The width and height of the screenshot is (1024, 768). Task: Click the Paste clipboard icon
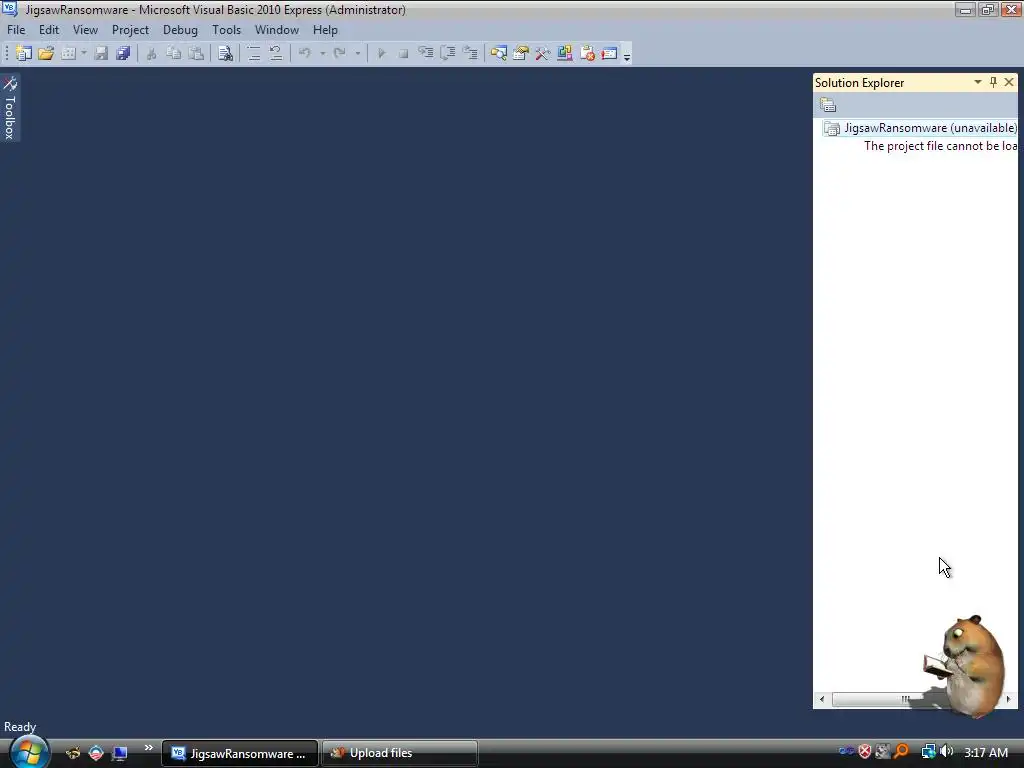click(196, 54)
